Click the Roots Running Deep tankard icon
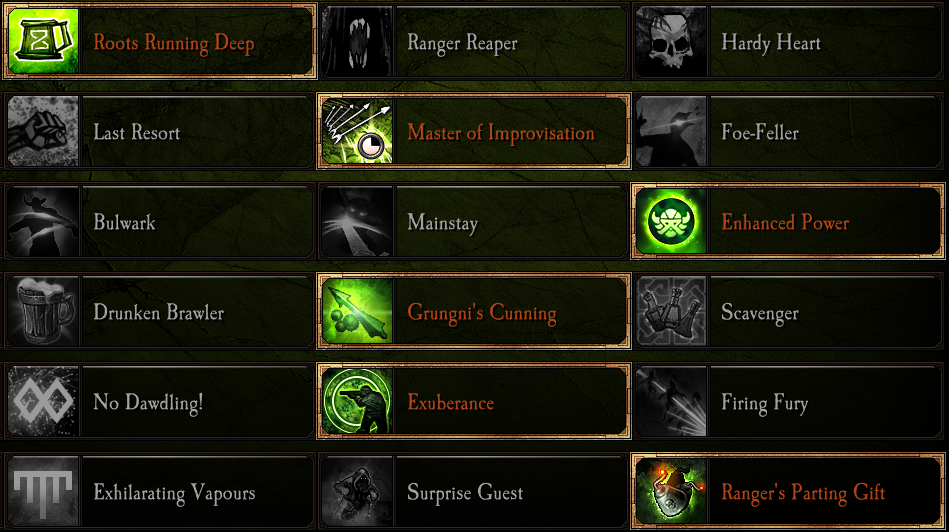This screenshot has height=532, width=949. pyautogui.click(x=43, y=41)
